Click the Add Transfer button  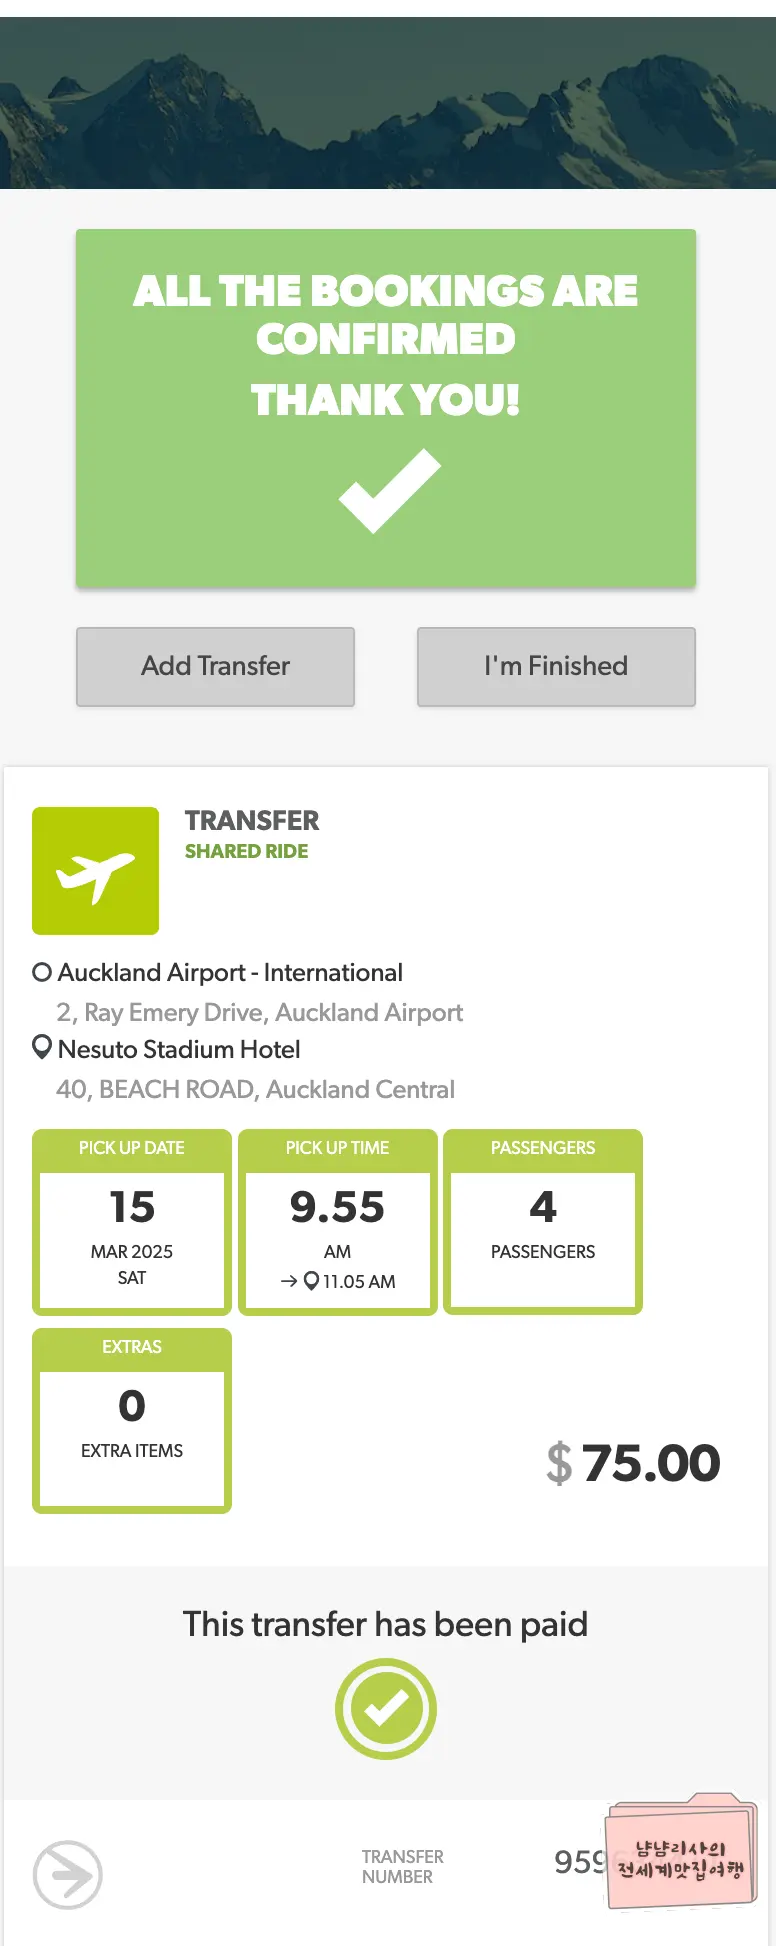click(215, 667)
